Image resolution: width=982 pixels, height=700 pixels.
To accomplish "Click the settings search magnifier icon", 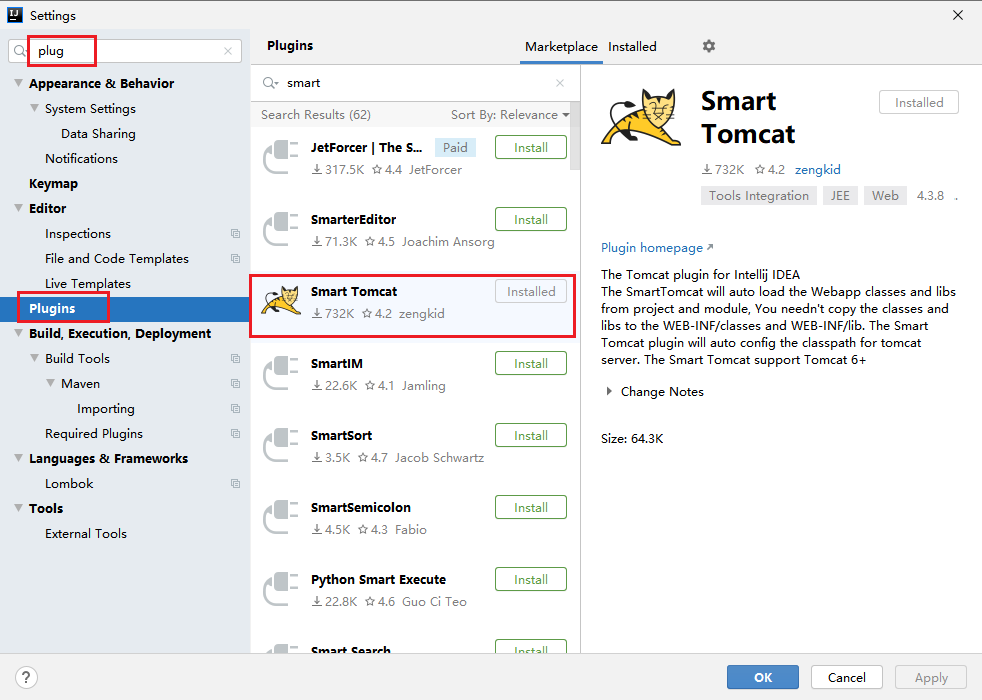I will pos(20,51).
